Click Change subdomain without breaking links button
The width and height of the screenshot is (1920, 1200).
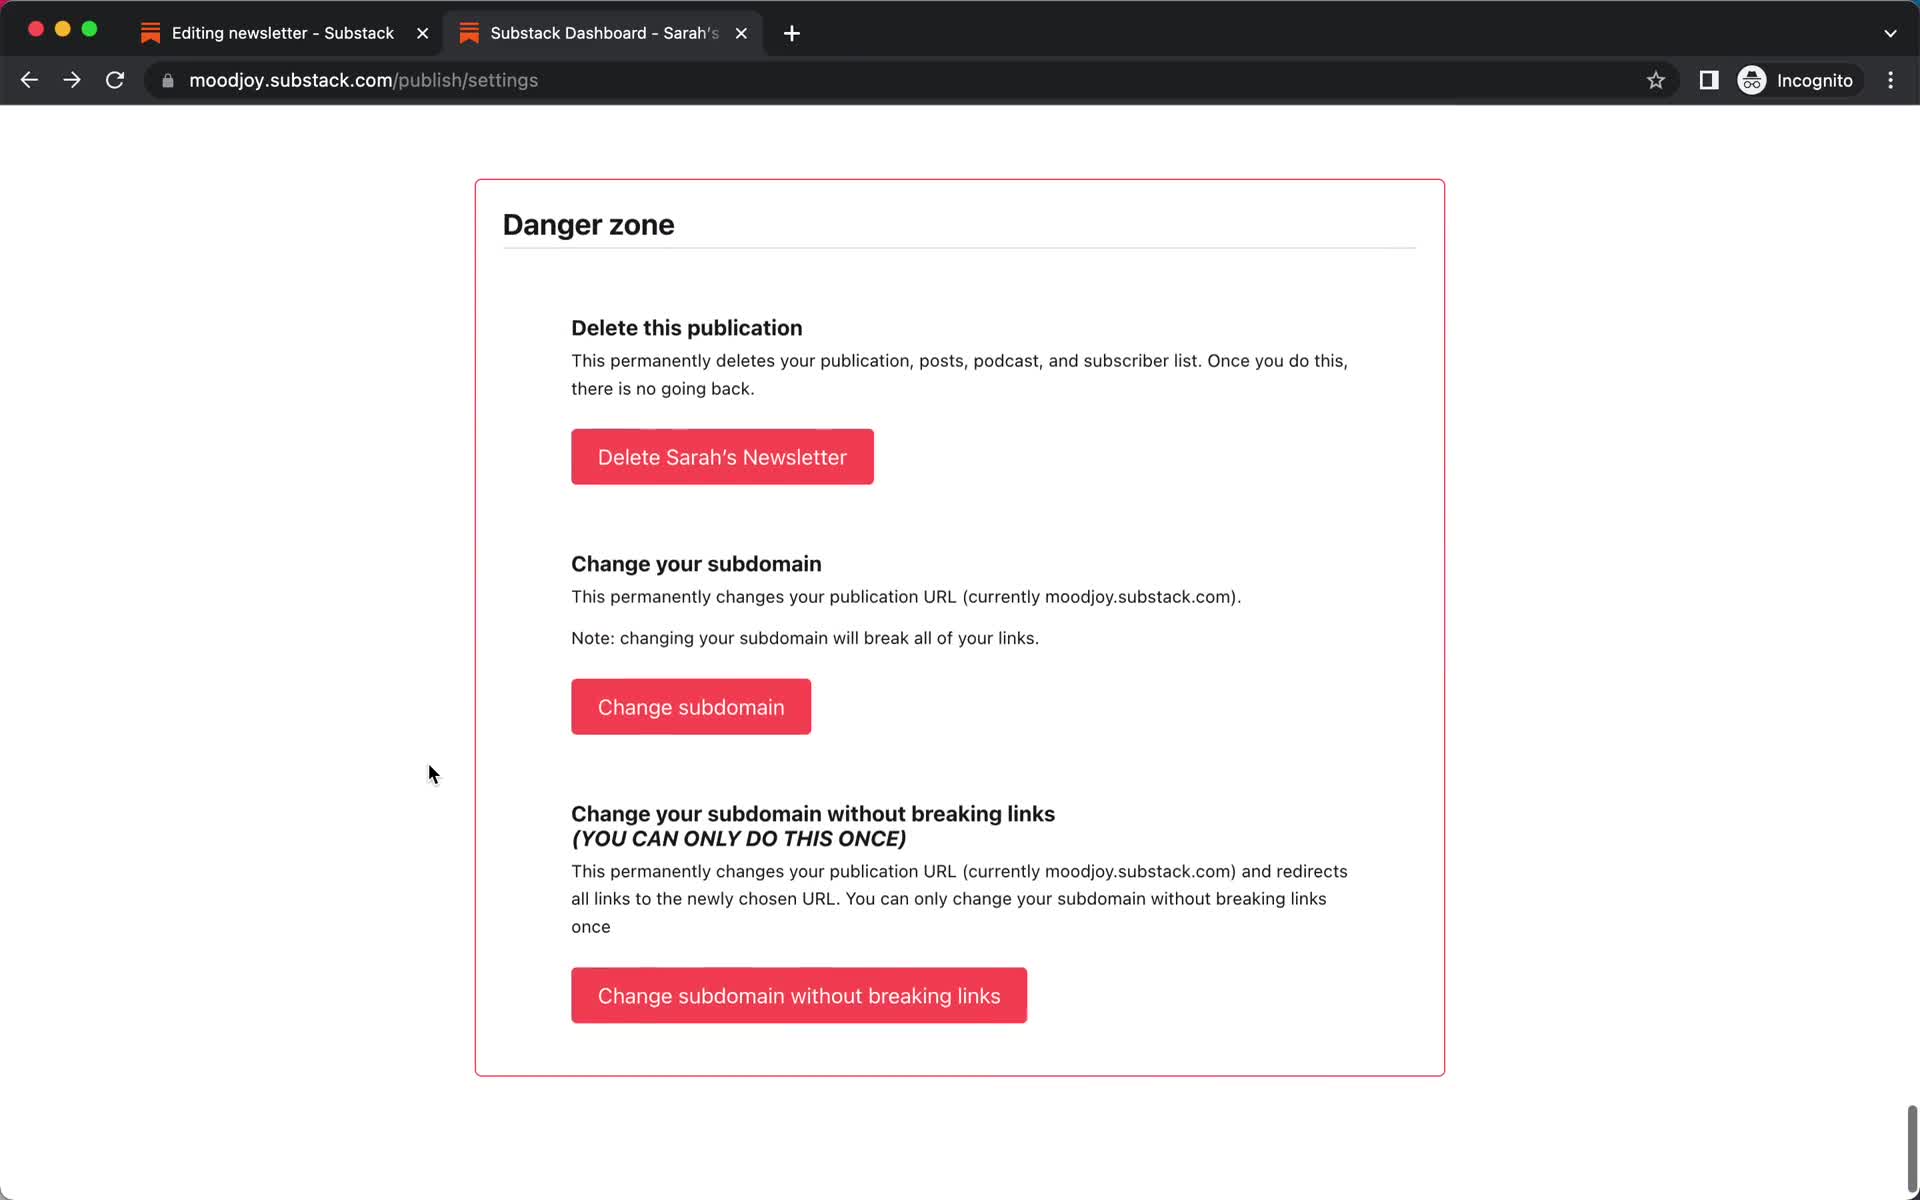click(x=799, y=996)
